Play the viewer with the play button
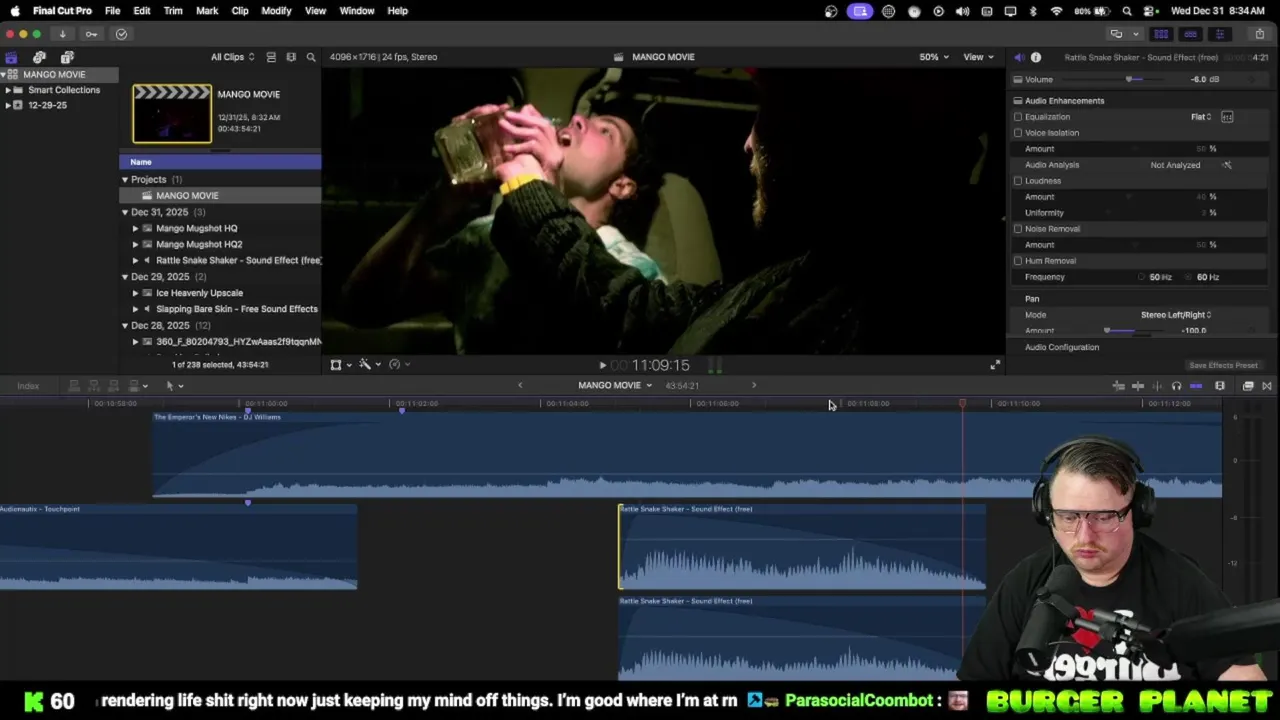 point(602,366)
